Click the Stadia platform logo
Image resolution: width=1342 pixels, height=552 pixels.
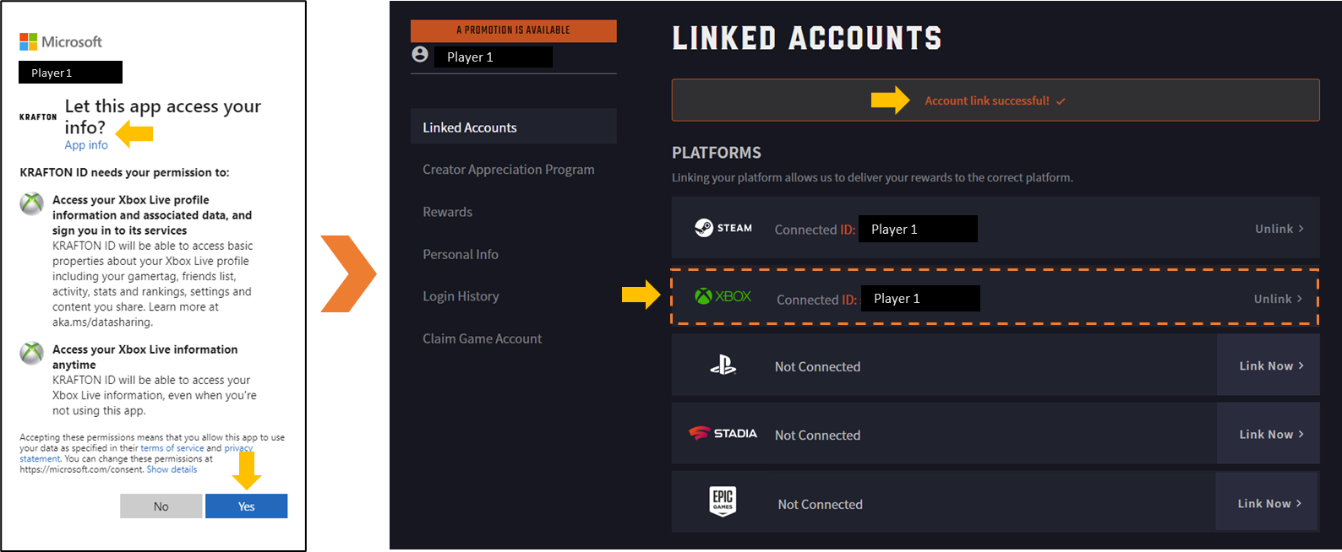(x=723, y=434)
